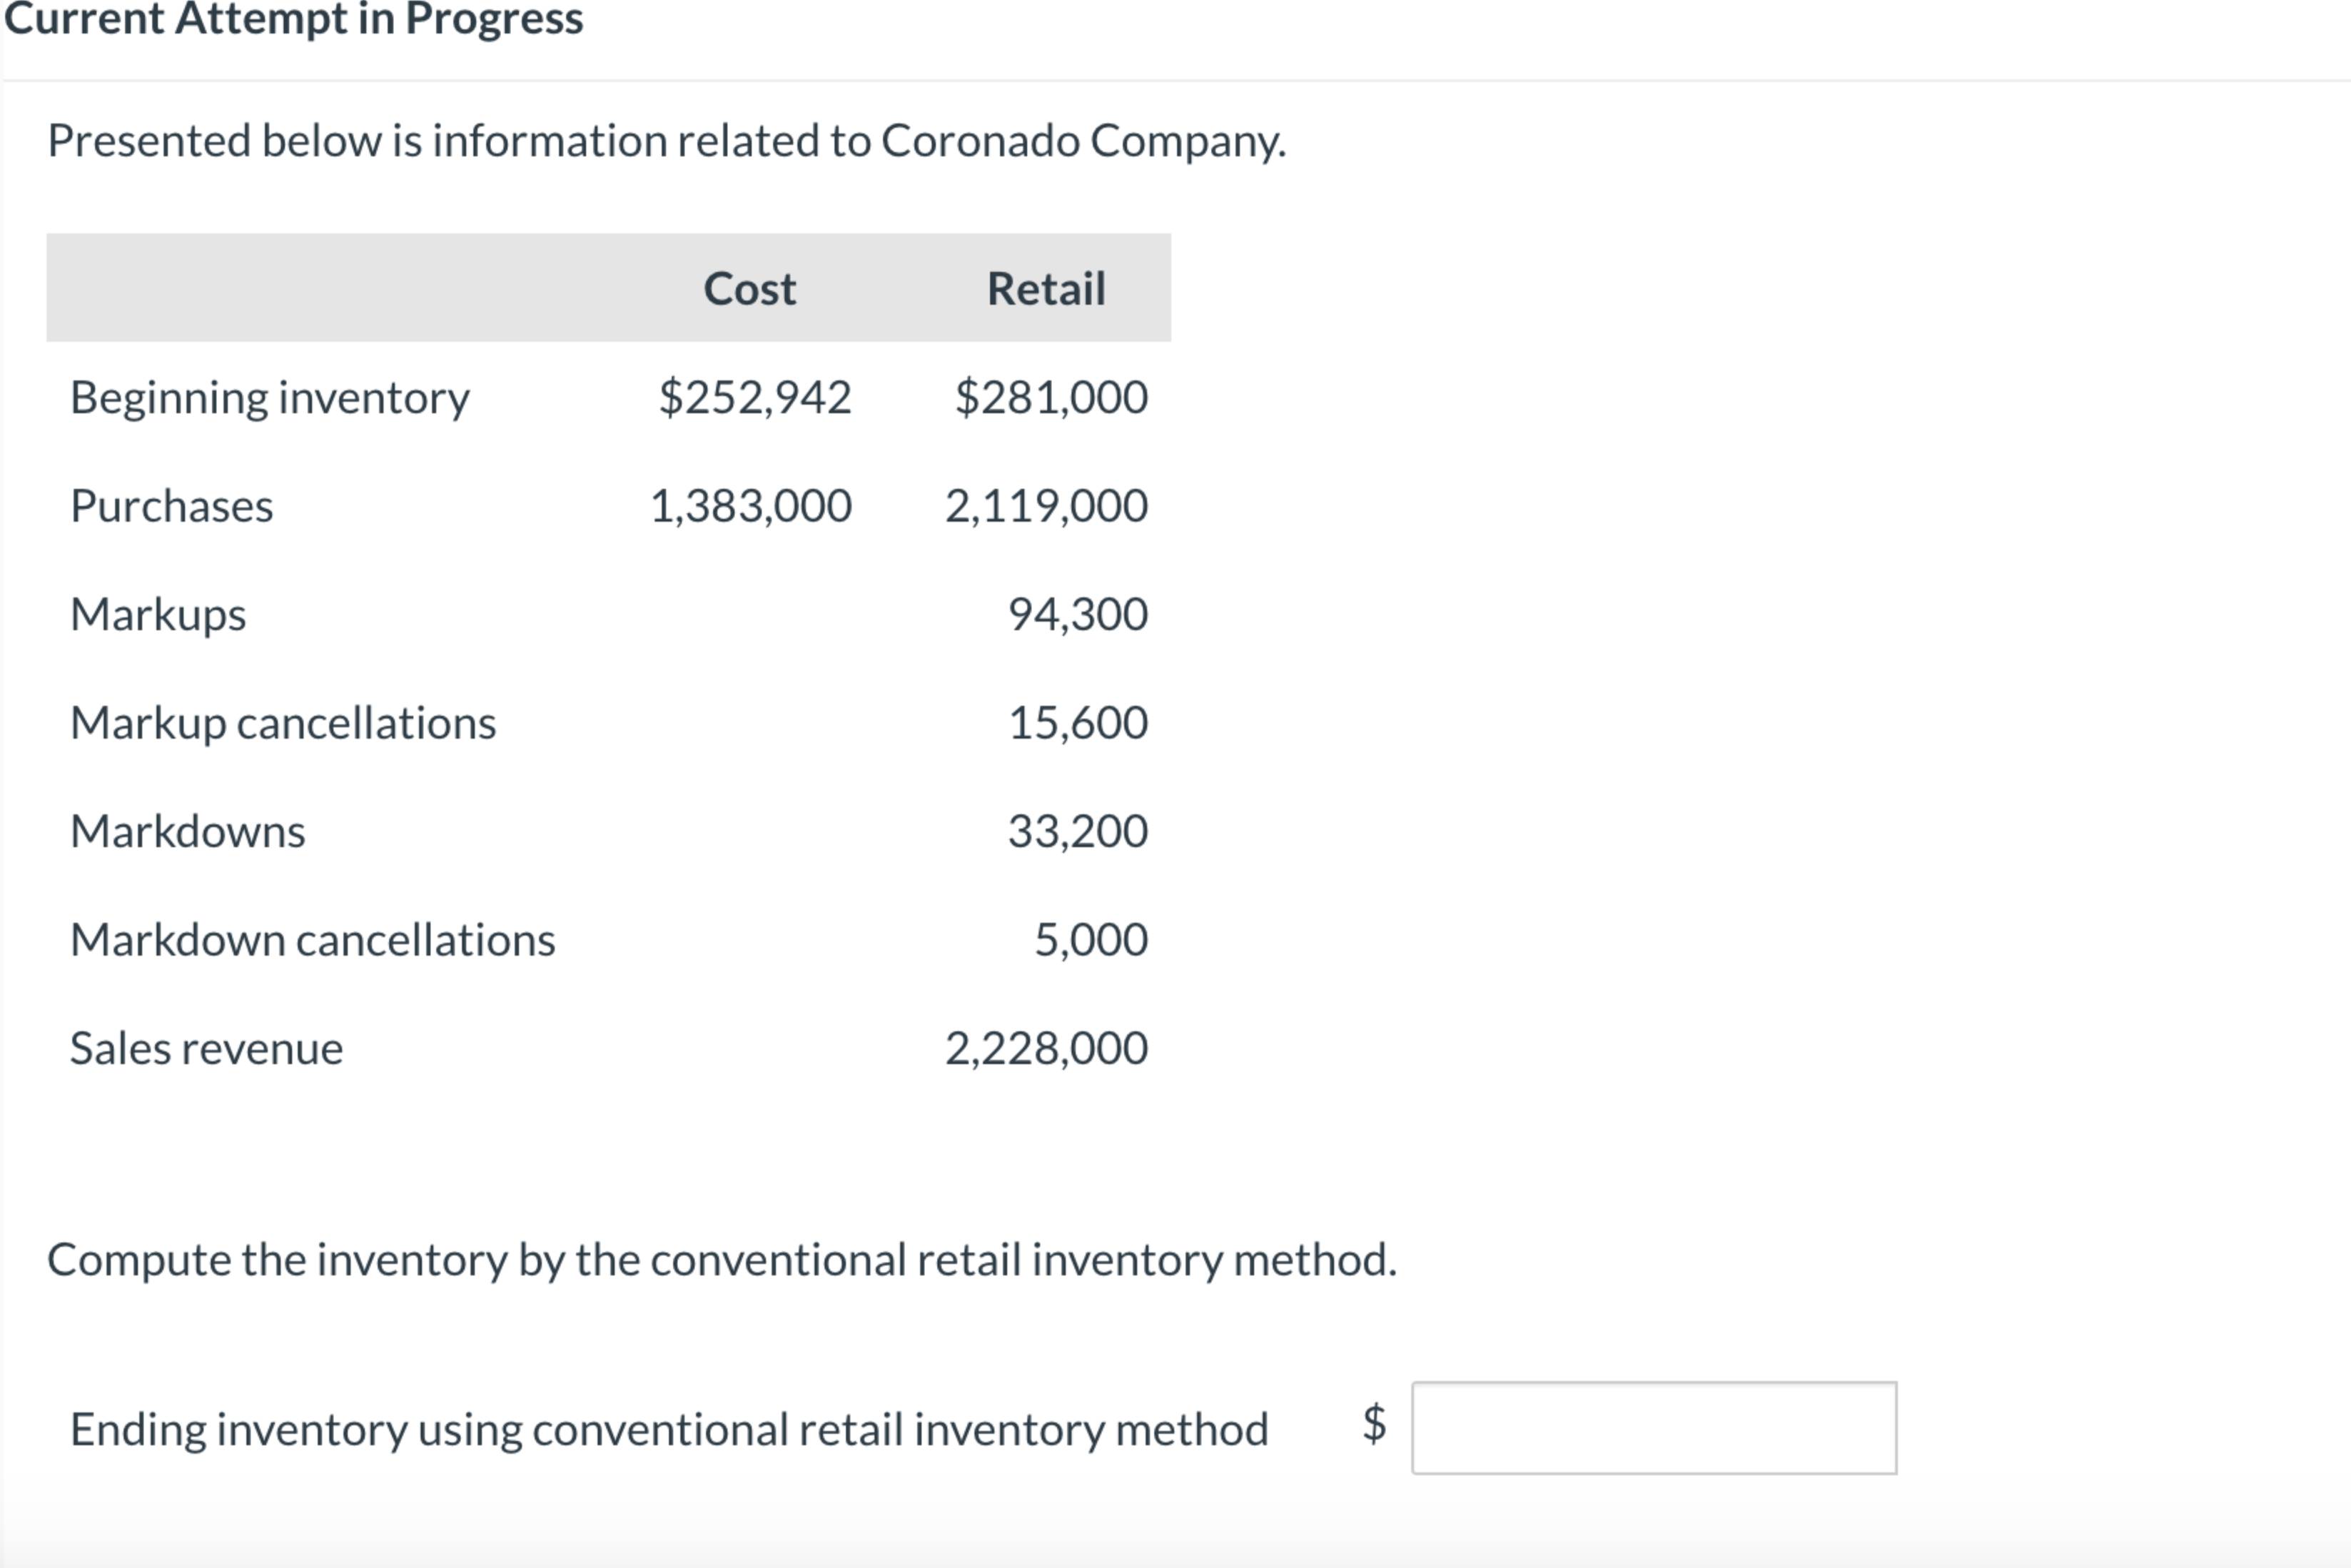This screenshot has height=1568, width=2351.
Task: Click the ending inventory answer input field
Action: (1653, 1427)
